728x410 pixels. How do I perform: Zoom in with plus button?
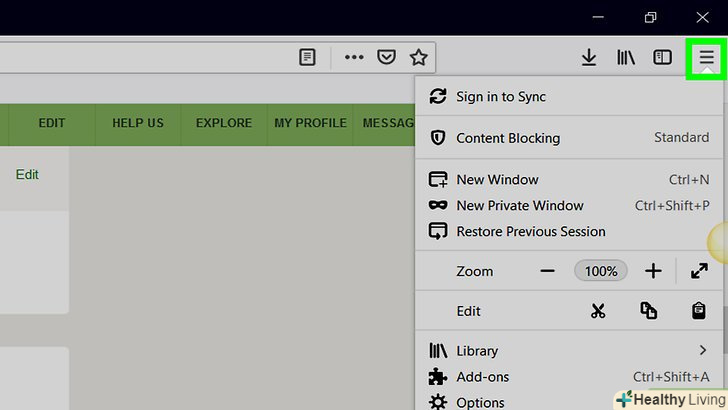(x=653, y=271)
